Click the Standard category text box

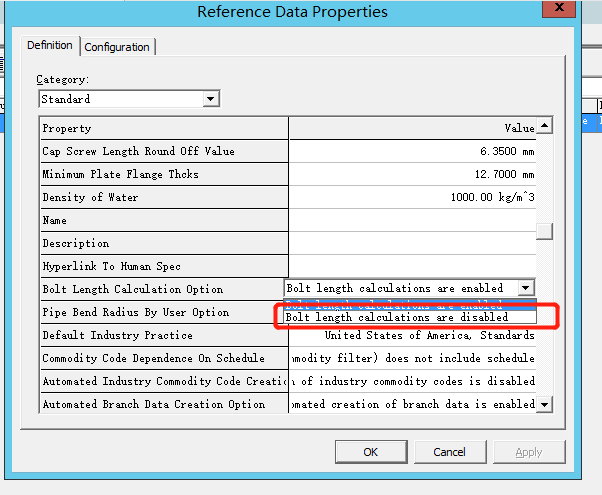click(x=121, y=99)
